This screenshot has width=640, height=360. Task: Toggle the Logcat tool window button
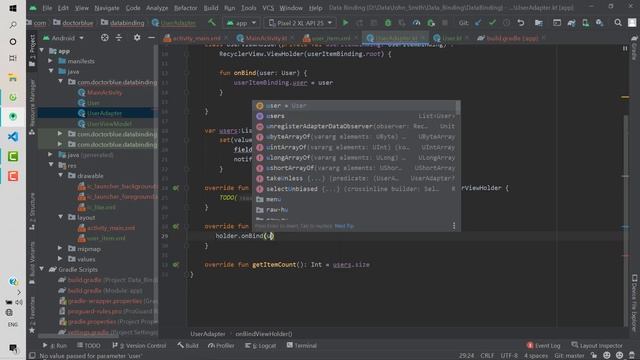pyautogui.click(x=260, y=345)
